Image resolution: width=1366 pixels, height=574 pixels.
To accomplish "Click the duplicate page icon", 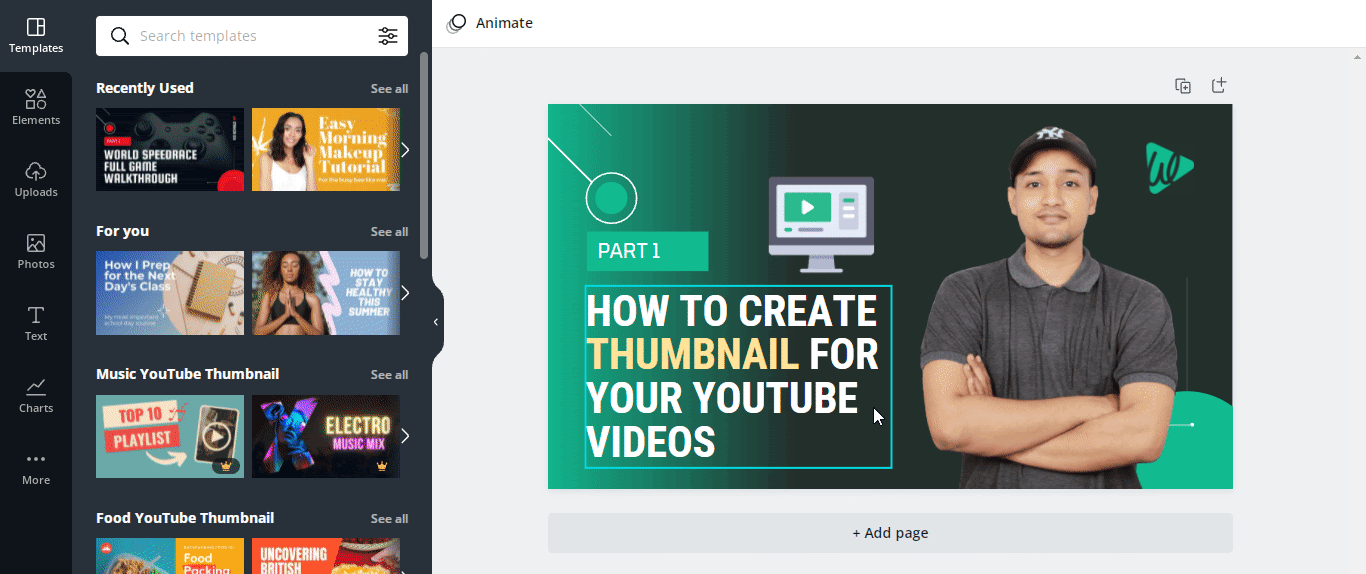I will 1183,86.
